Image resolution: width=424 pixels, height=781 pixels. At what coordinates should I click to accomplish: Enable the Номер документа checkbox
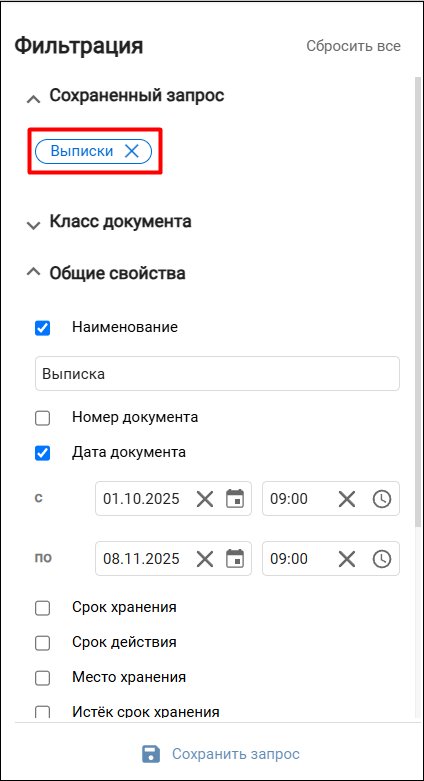click(x=42, y=418)
